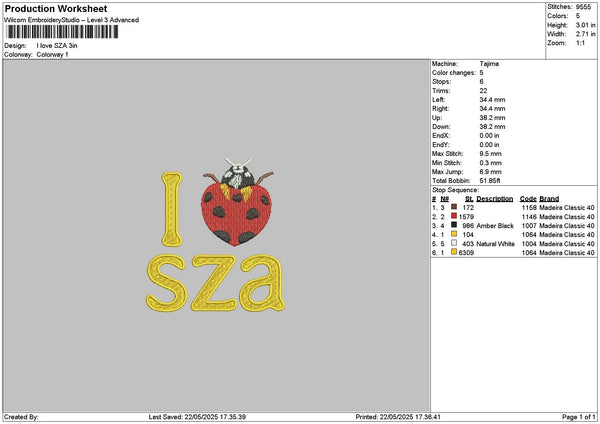Click the Description column header
This screenshot has height=424, width=600.
[494, 199]
